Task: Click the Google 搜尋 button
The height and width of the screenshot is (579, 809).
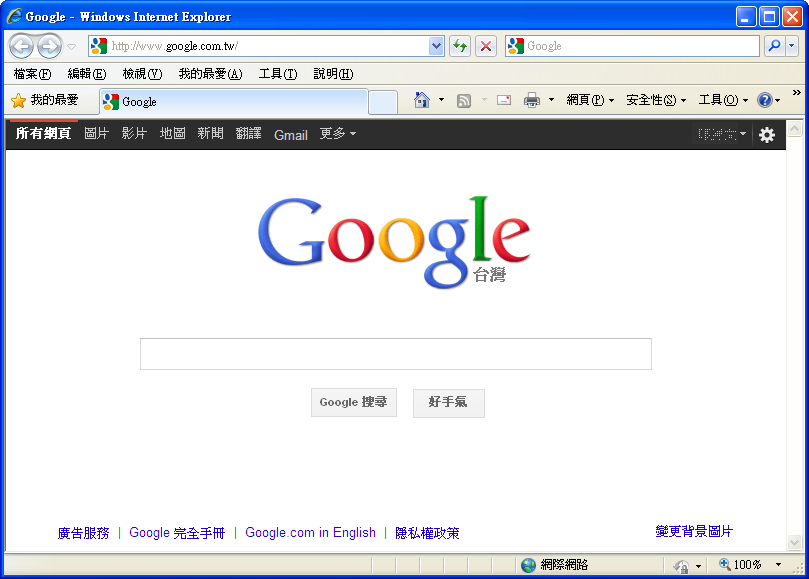Action: [353, 402]
